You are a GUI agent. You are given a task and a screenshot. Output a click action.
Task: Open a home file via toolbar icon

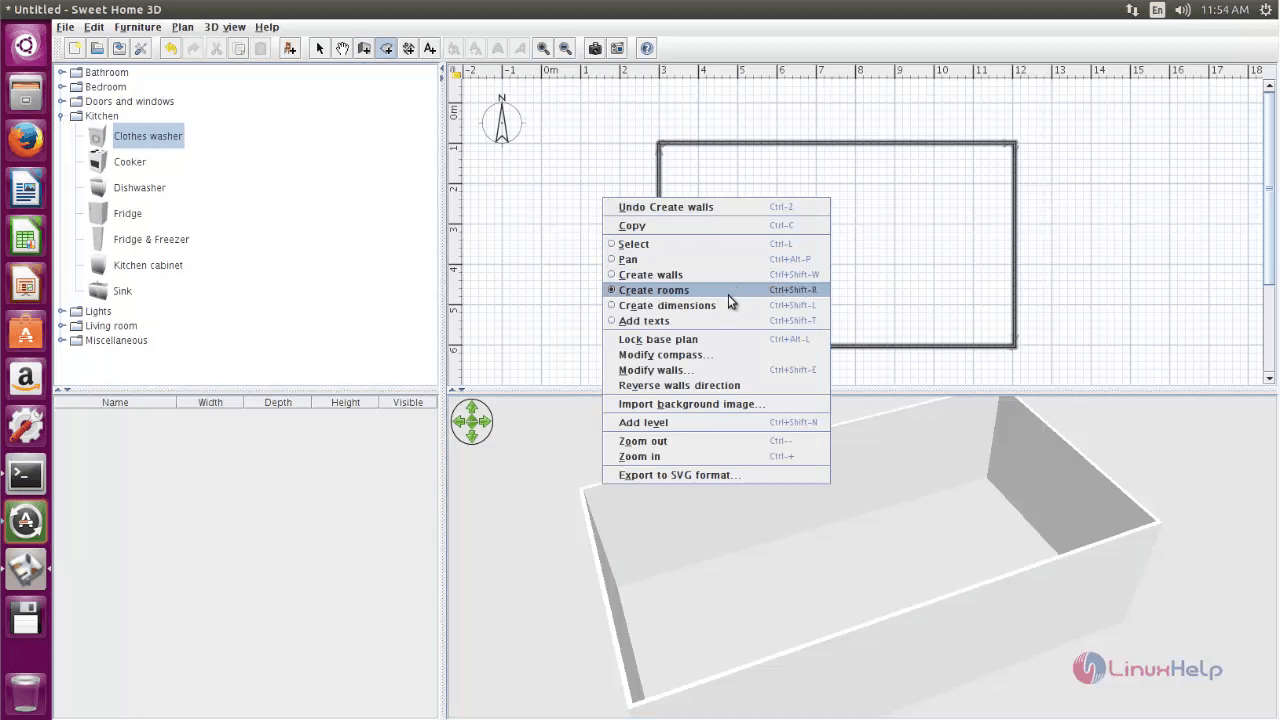click(x=97, y=48)
